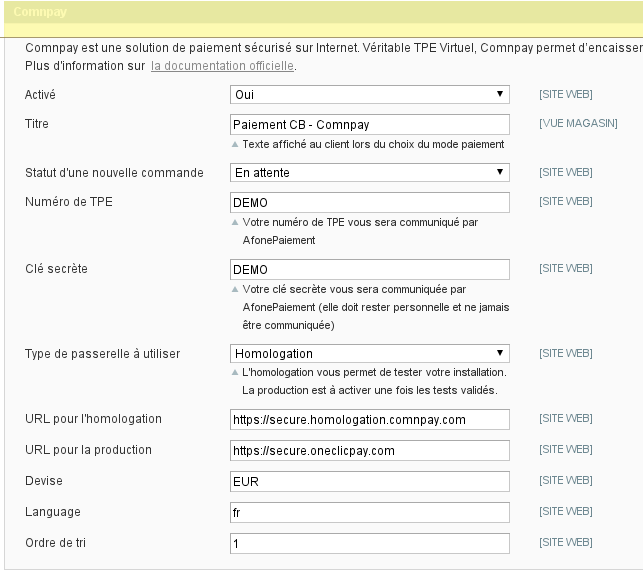The width and height of the screenshot is (643, 572).
Task: Focus the Clé secrète input field
Action: pyautogui.click(x=369, y=269)
